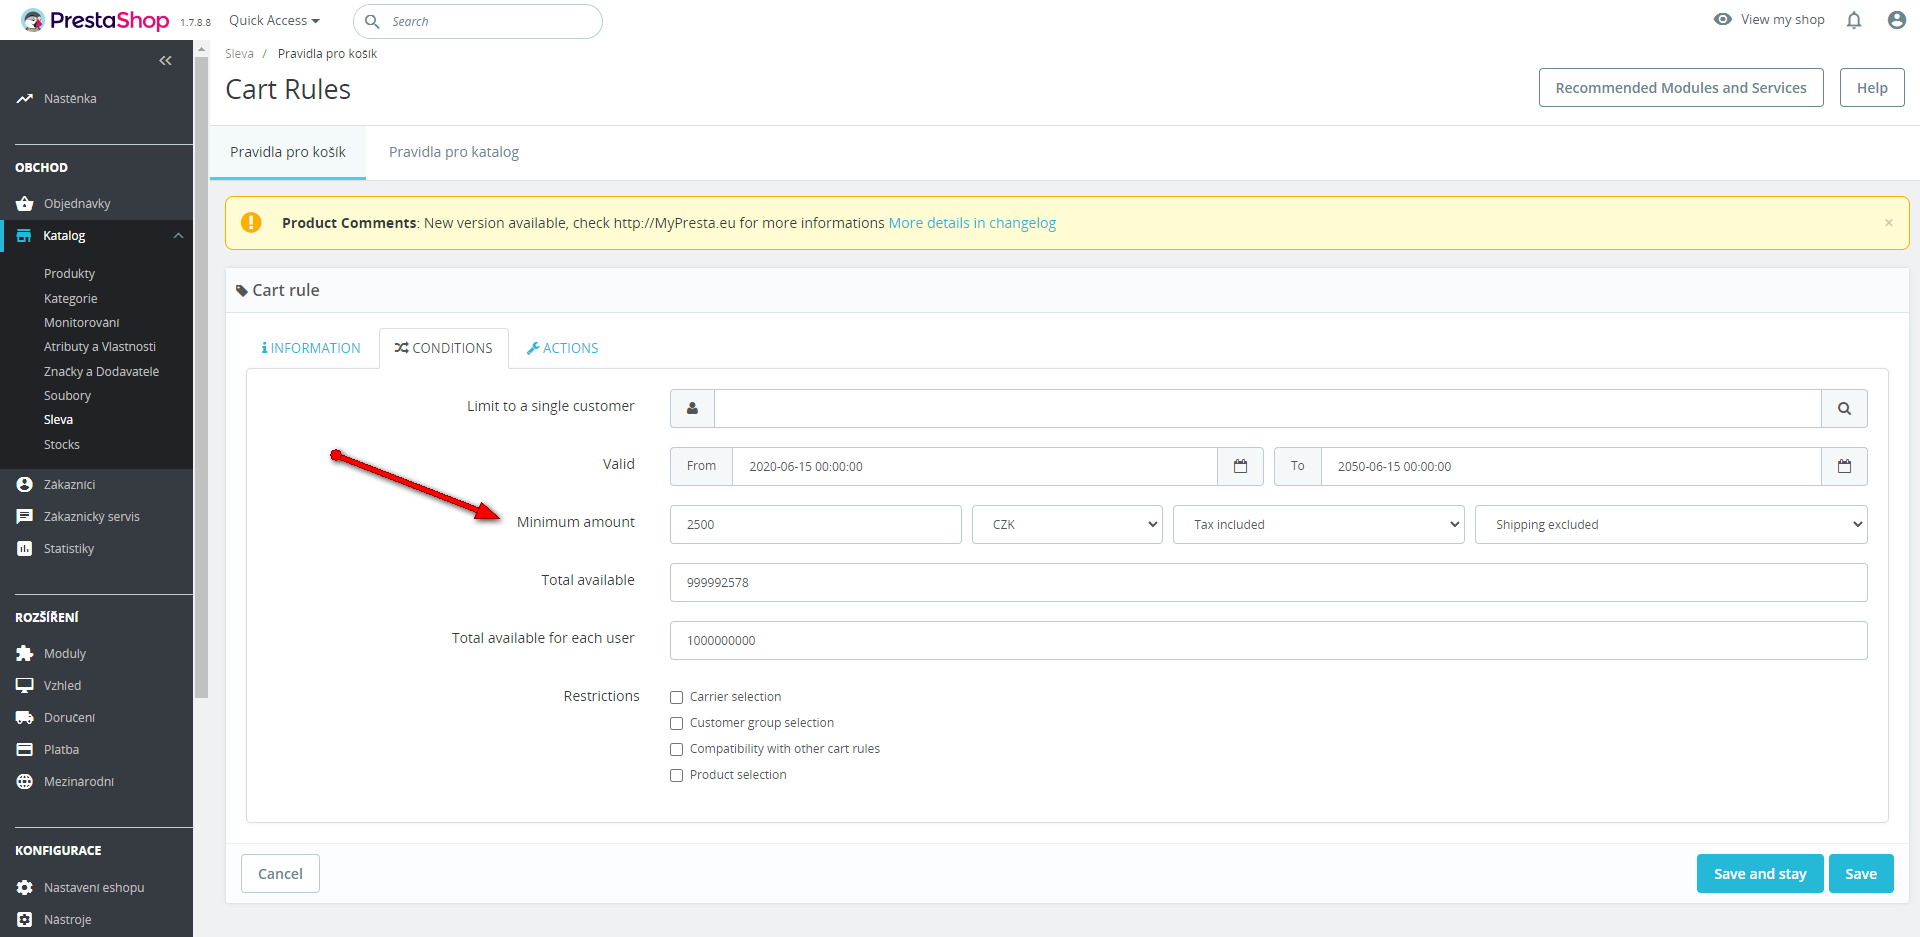The image size is (1920, 937).
Task: Open Recommended Modules and Services
Action: coord(1681,88)
